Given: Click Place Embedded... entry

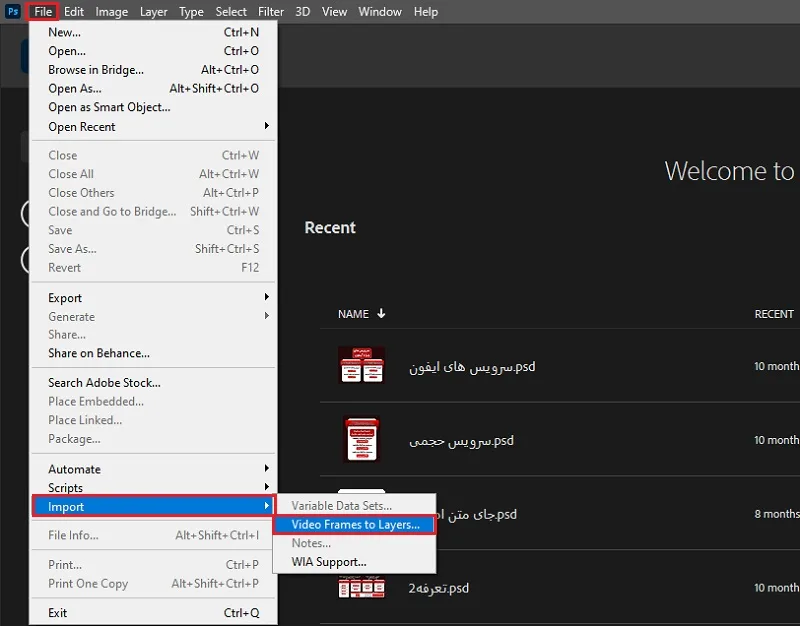Looking at the screenshot, I should coord(154,402).
